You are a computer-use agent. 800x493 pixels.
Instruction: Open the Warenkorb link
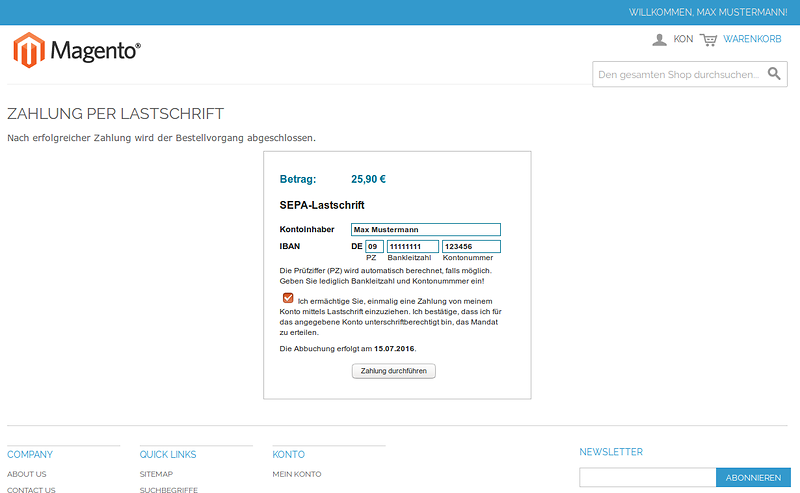tap(752, 39)
